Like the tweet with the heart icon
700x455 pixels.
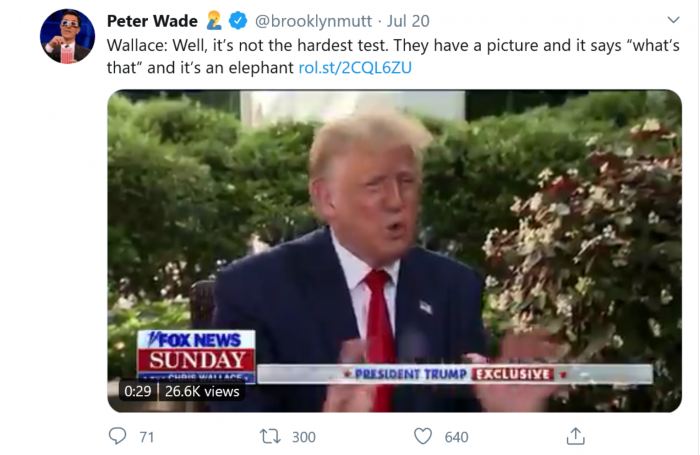(x=423, y=436)
